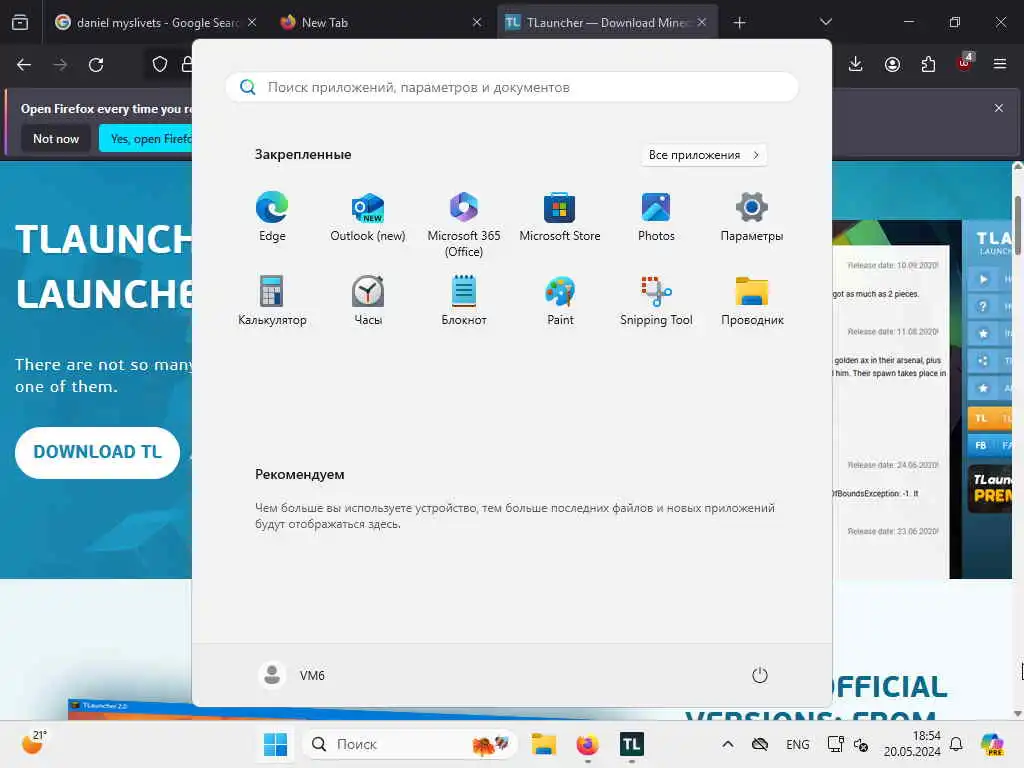Launch Часы clock app
The image size is (1024, 768).
[x=368, y=301]
